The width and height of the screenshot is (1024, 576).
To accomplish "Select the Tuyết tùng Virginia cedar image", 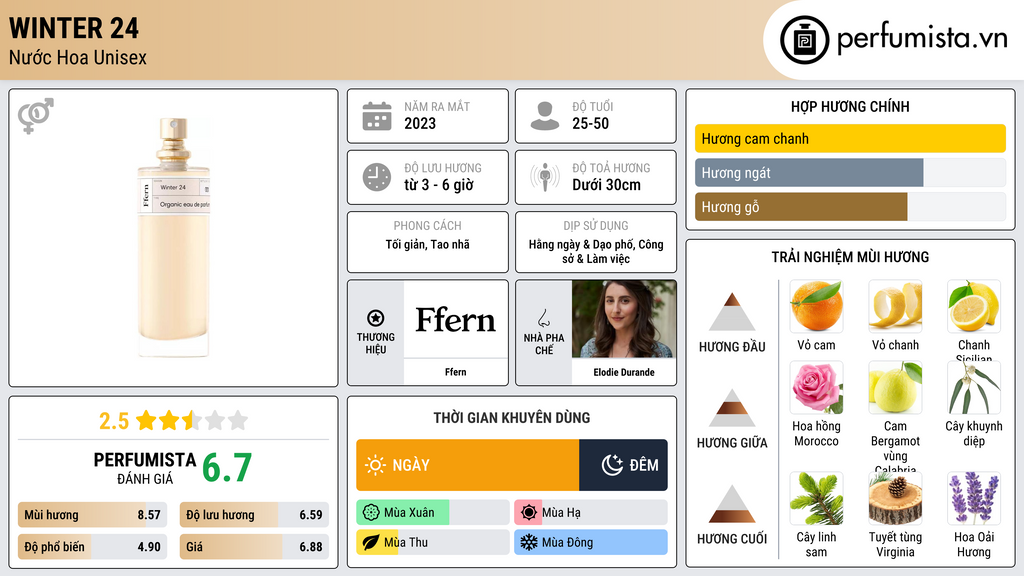I will pos(895,499).
